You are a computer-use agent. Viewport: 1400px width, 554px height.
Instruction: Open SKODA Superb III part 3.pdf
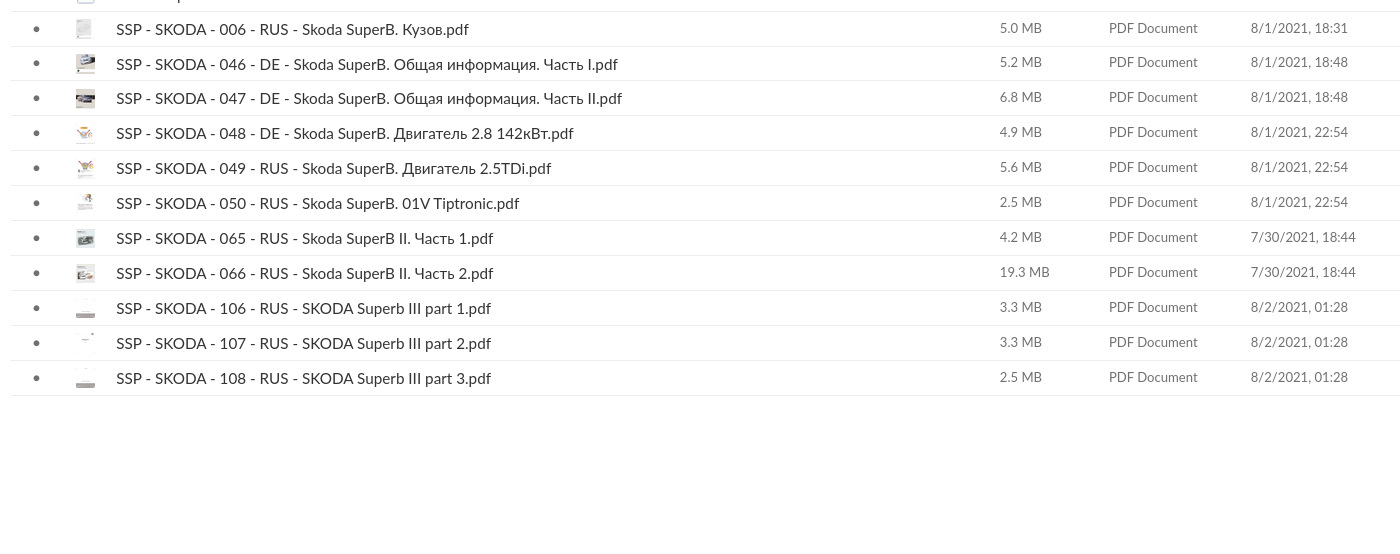point(303,379)
